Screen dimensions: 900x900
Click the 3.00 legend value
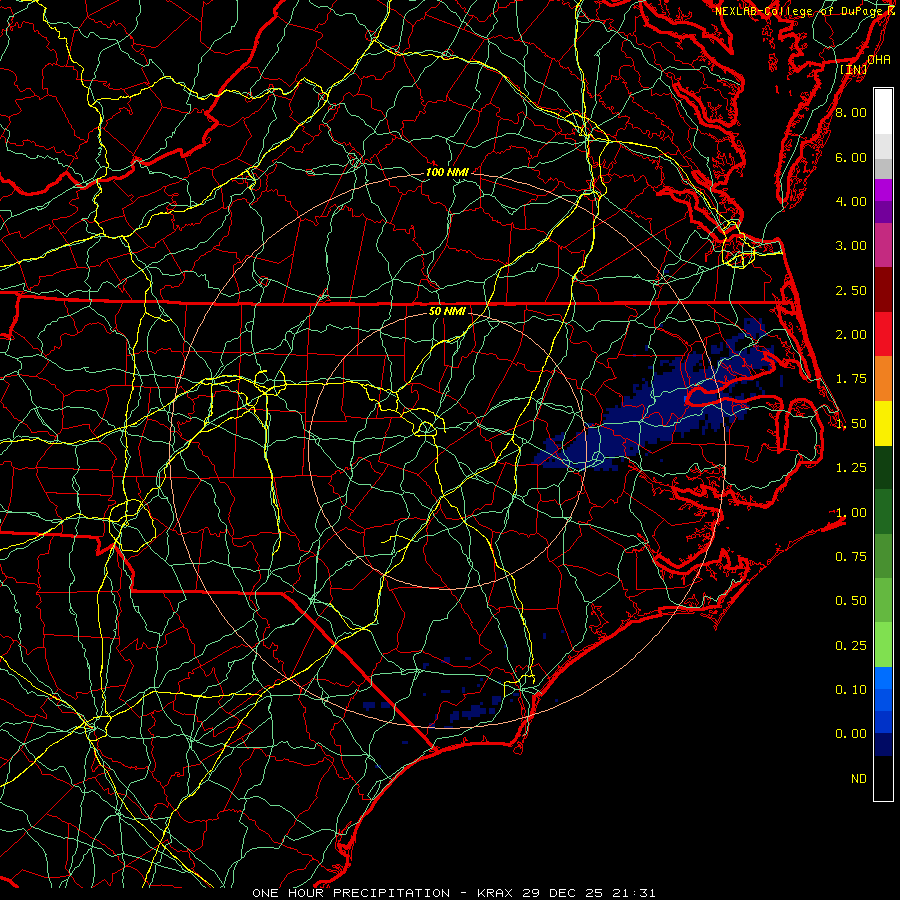point(851,246)
